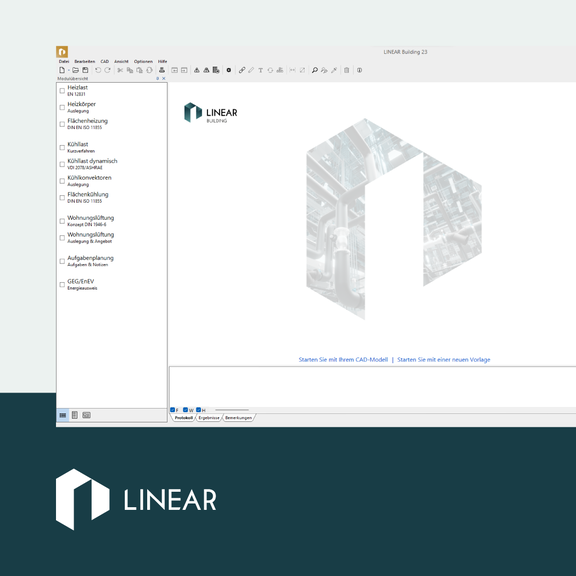Screen dimensions: 576x576
Task: Open the Datei menu
Action: 64,61
